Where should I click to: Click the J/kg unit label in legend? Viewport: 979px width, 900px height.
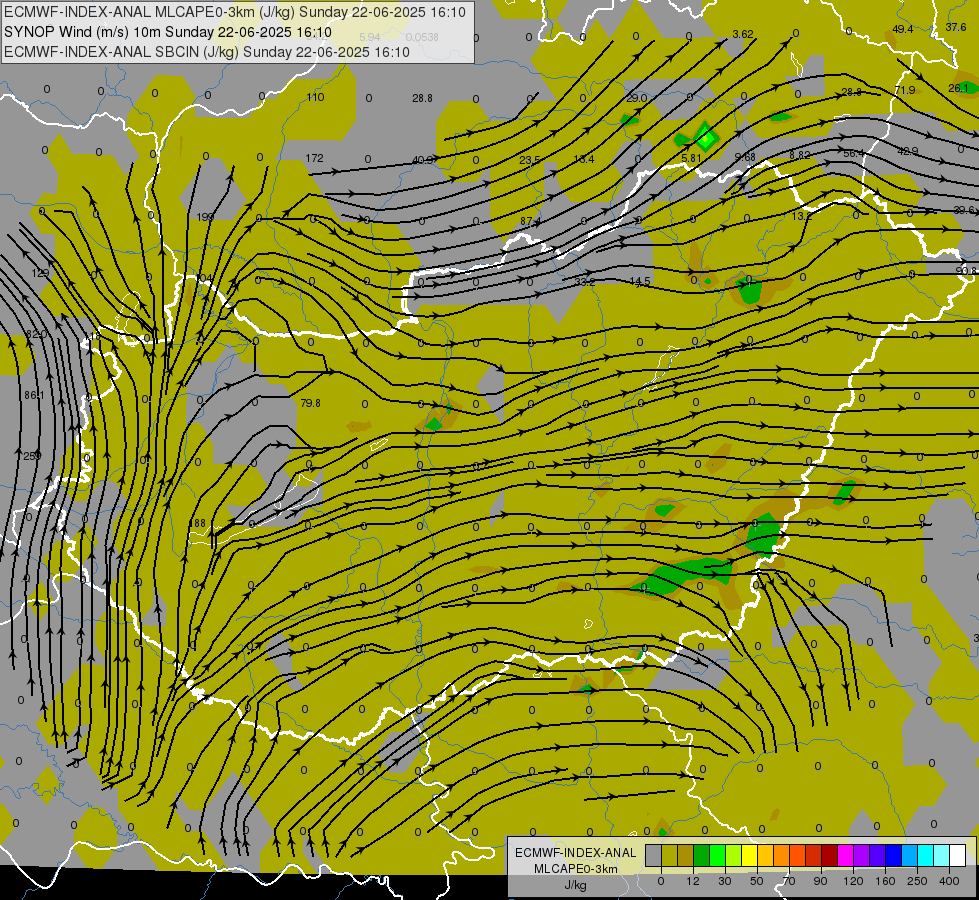point(575,885)
